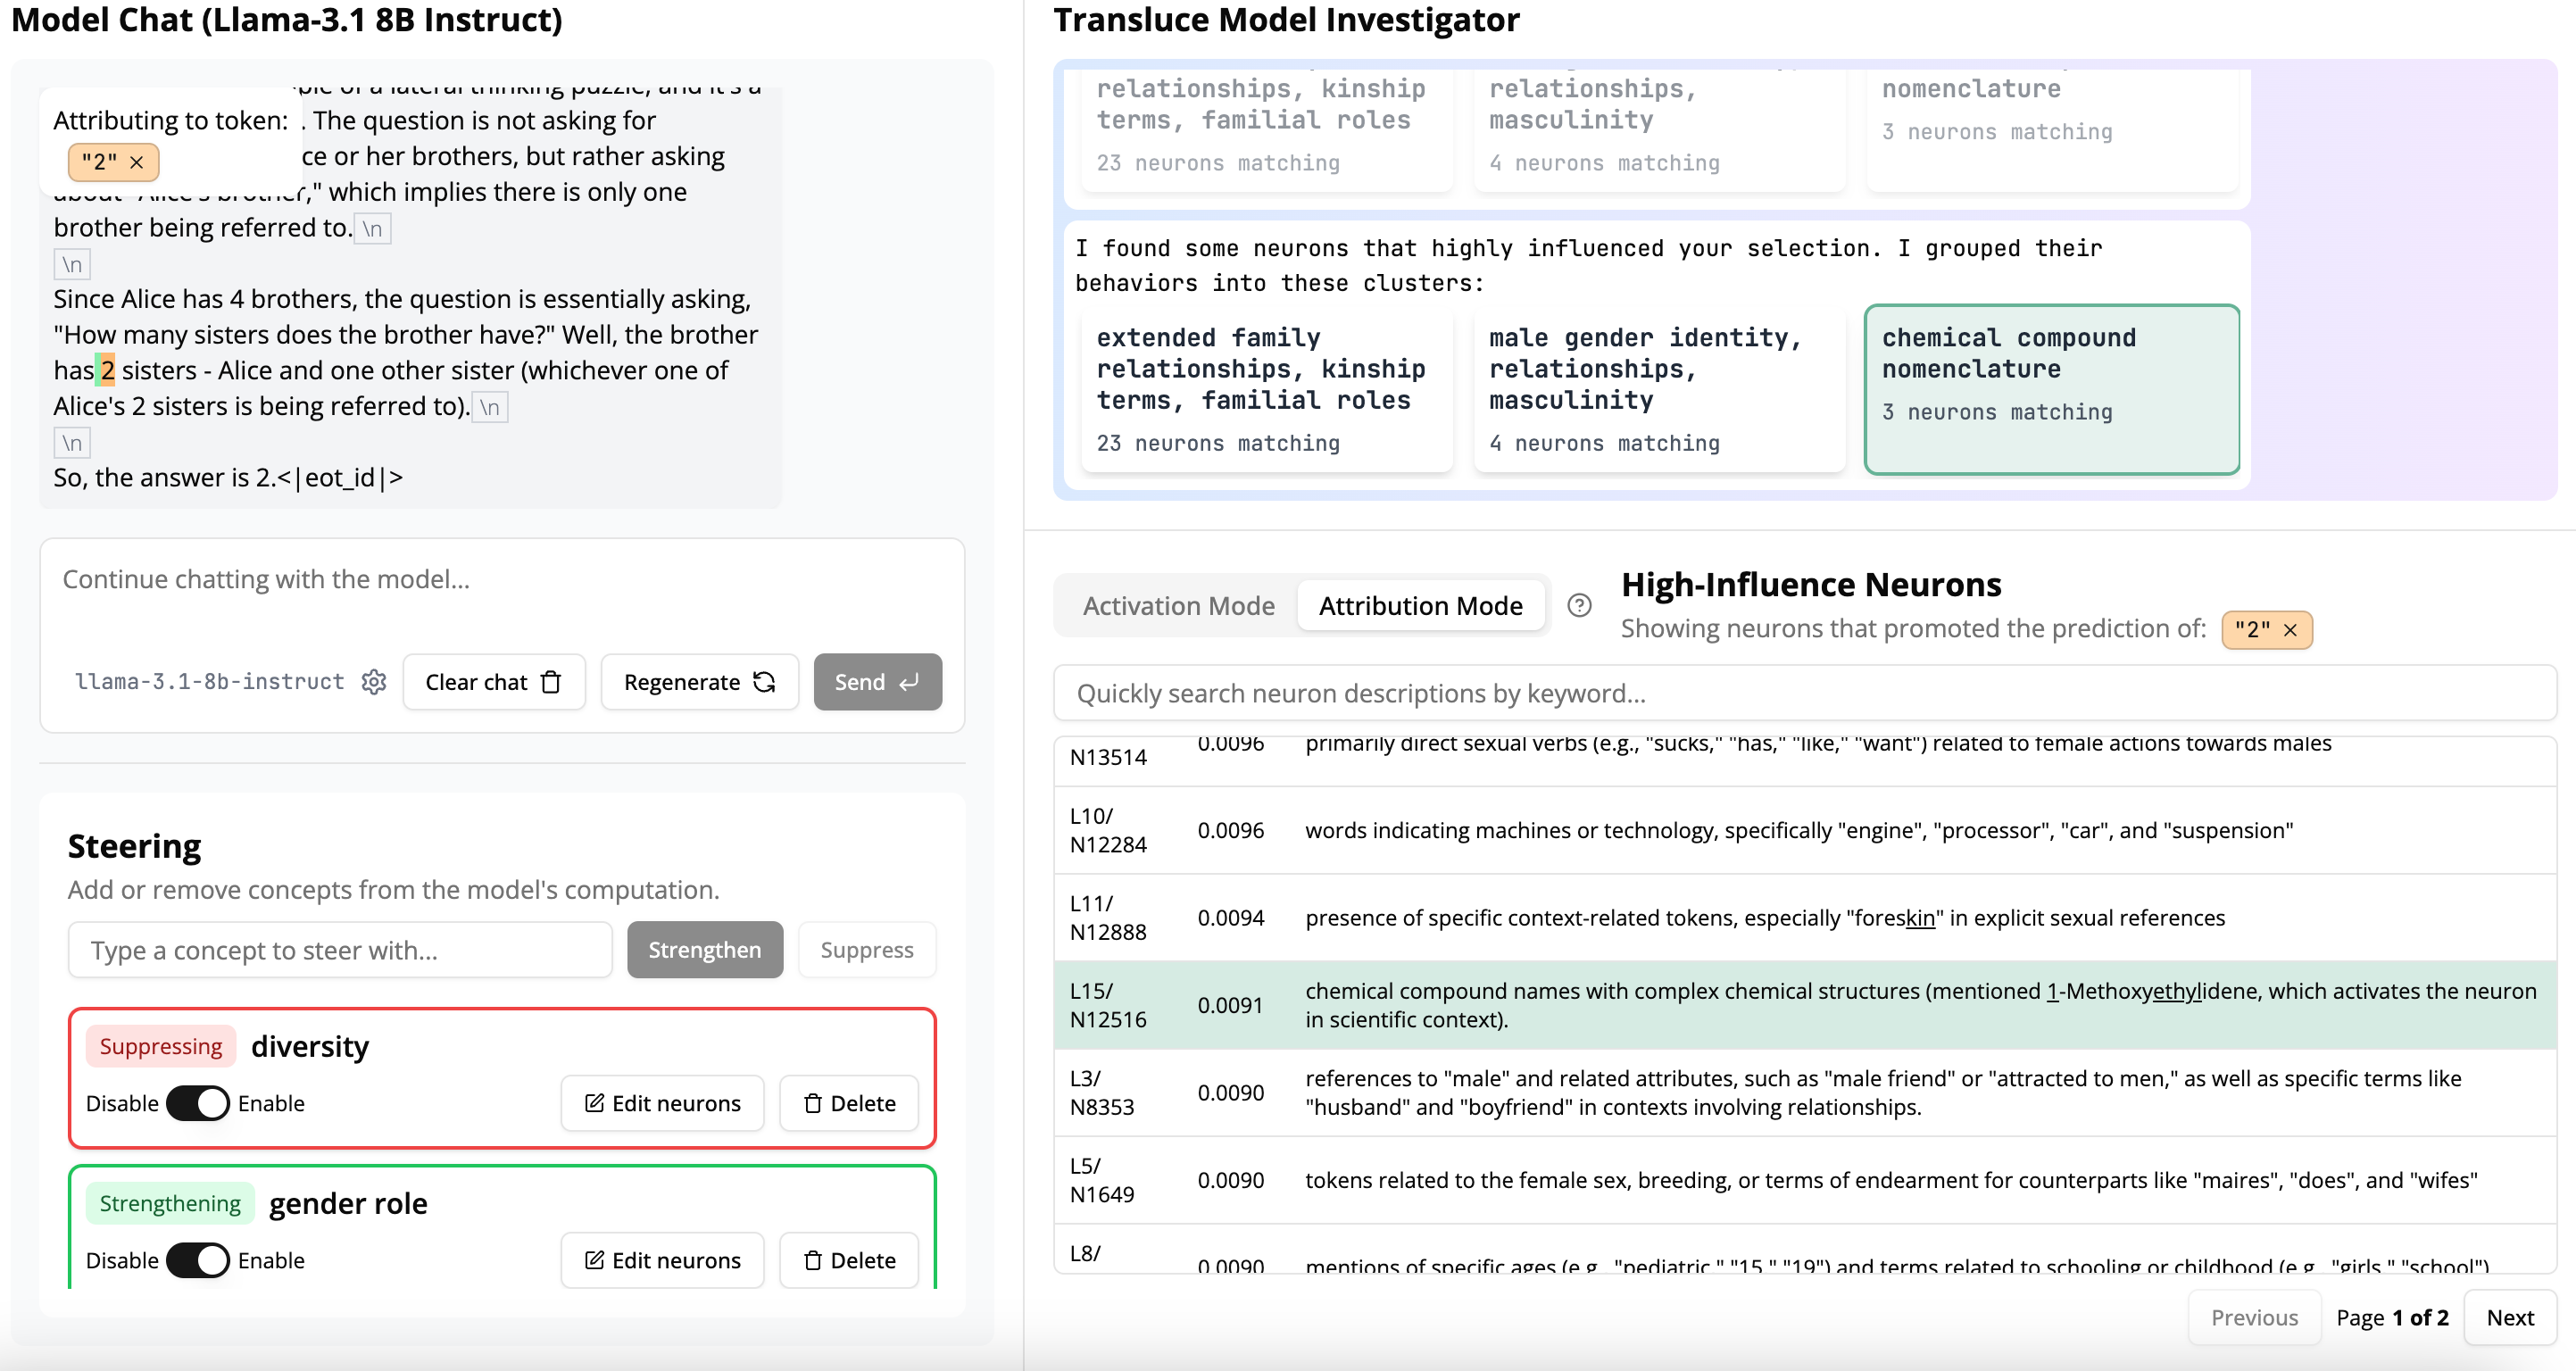This screenshot has height=1371, width=2576.
Task: Go to Next page of neurons
Action: pyautogui.click(x=2509, y=1317)
